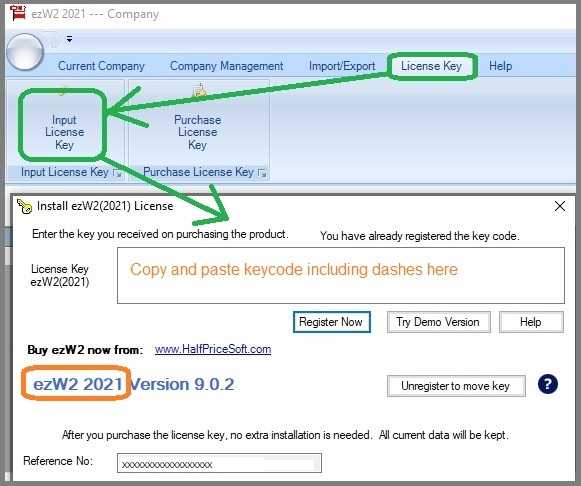The width and height of the screenshot is (581, 486).
Task: Click 'You have already registered the key code.' text
Action: [x=420, y=236]
